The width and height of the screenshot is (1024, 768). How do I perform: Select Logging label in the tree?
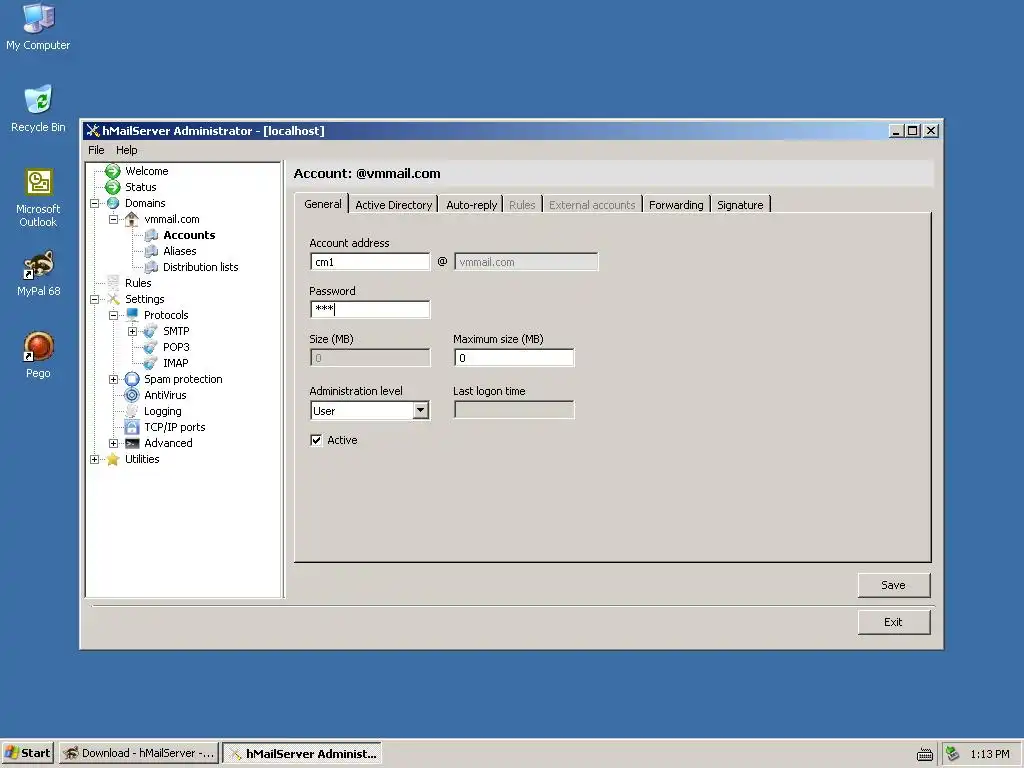coord(163,411)
